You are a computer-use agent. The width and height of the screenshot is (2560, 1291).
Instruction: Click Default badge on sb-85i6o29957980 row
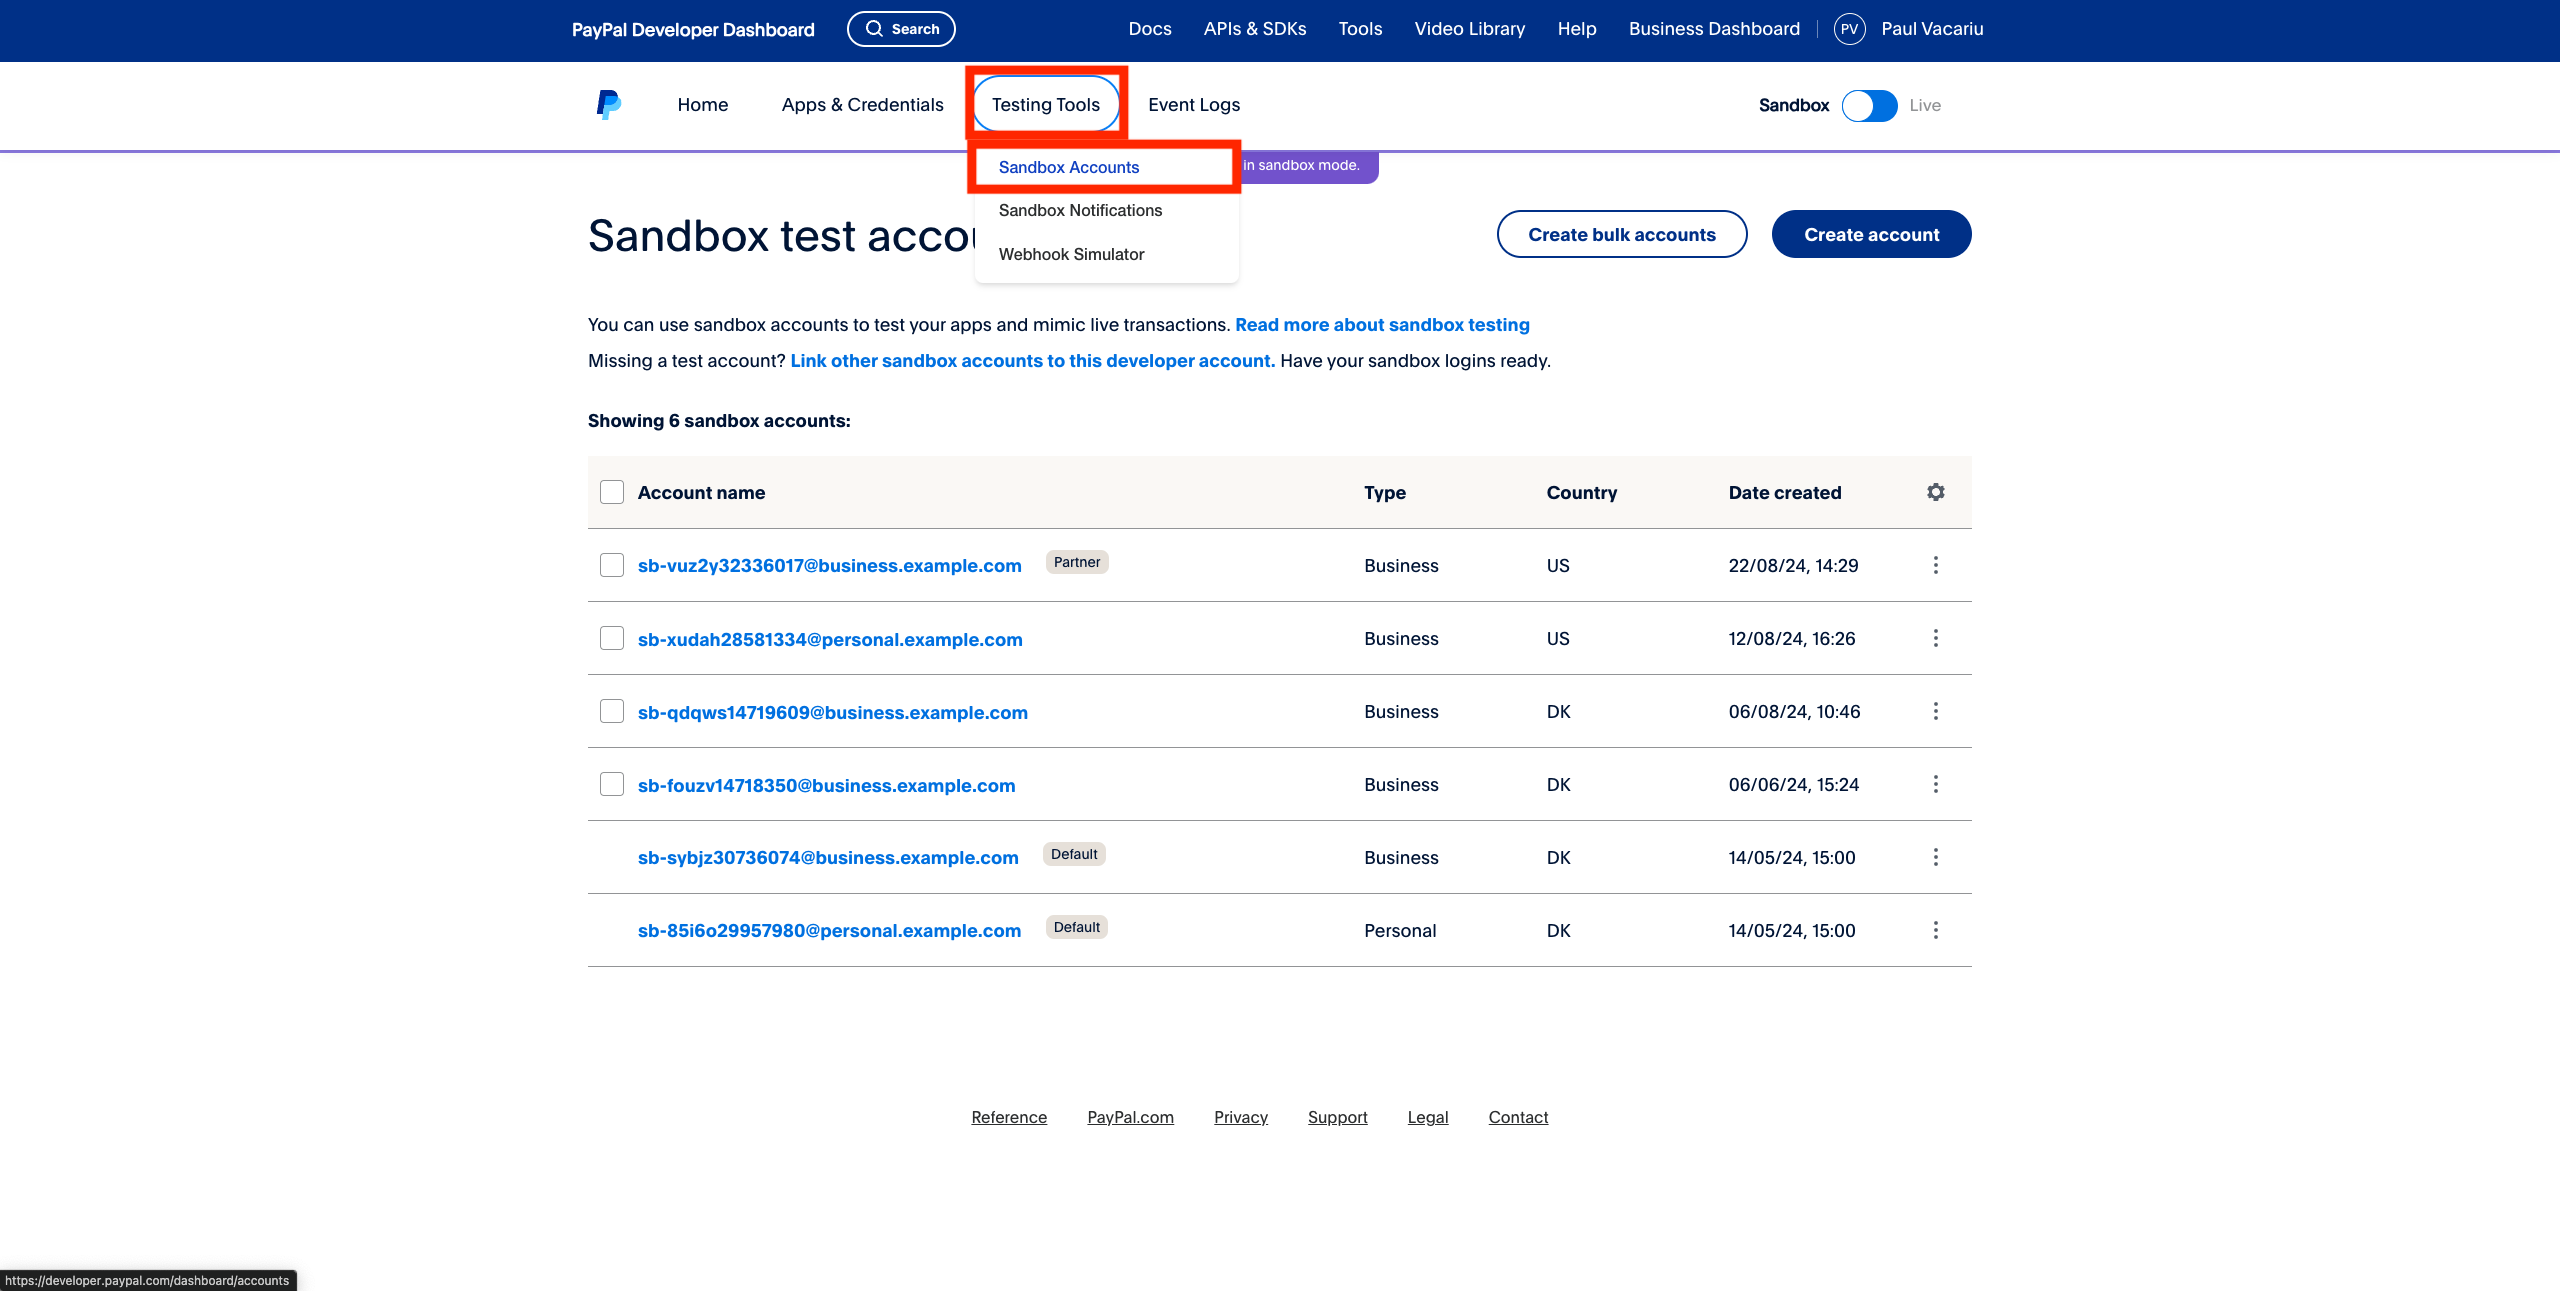coord(1077,927)
